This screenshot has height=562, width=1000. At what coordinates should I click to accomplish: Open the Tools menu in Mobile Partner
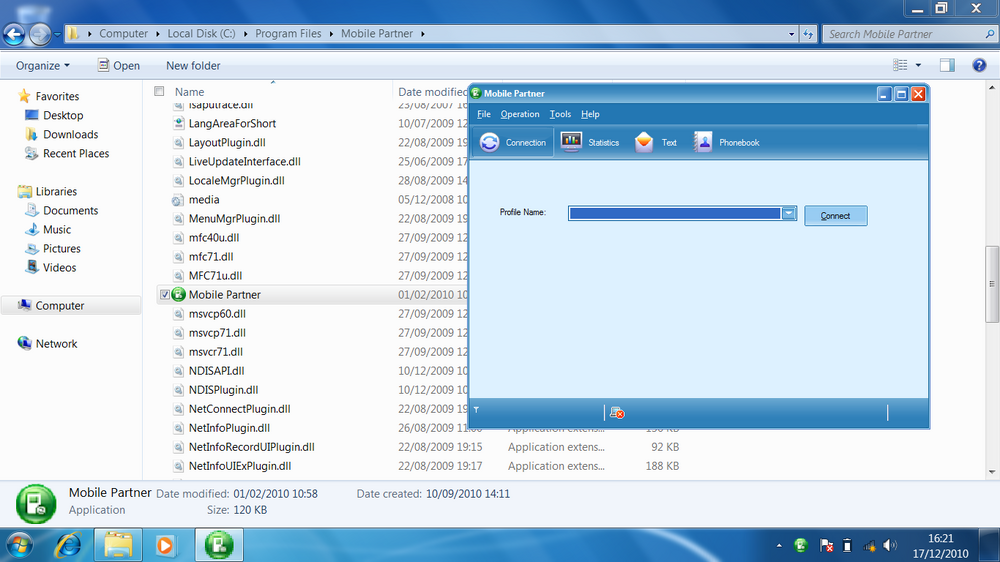560,114
